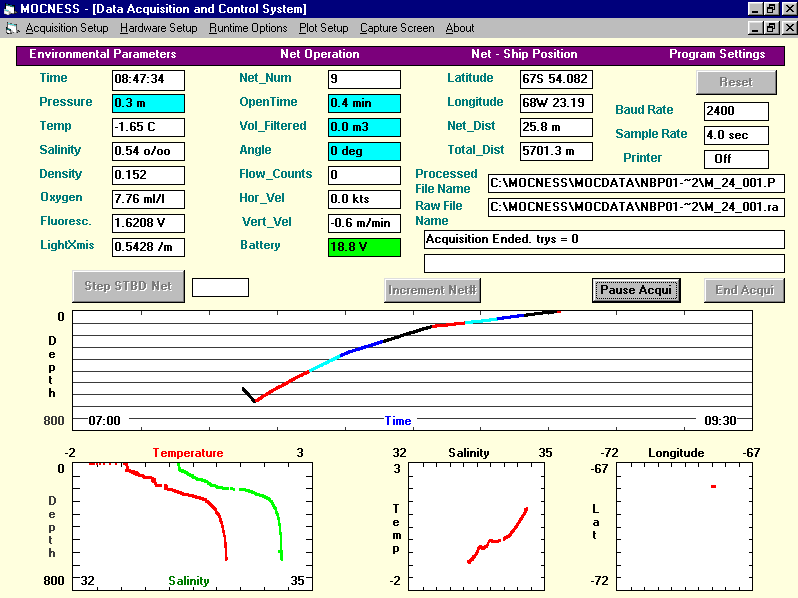
Task: Click the Pressure value field 0.3 m
Action: click(x=148, y=103)
